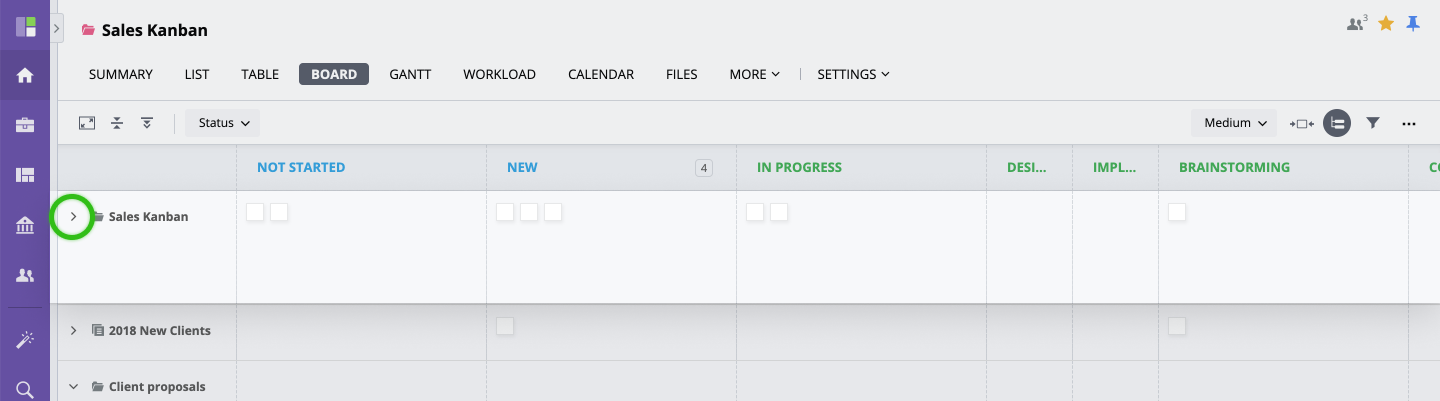
Task: Toggle the blue pin icon
Action: coord(1413,23)
